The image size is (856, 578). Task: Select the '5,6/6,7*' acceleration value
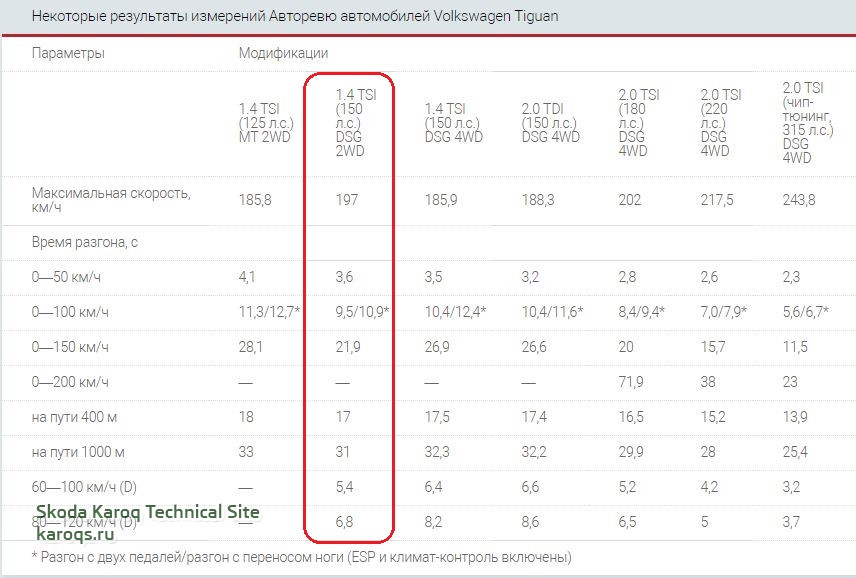[x=806, y=312]
